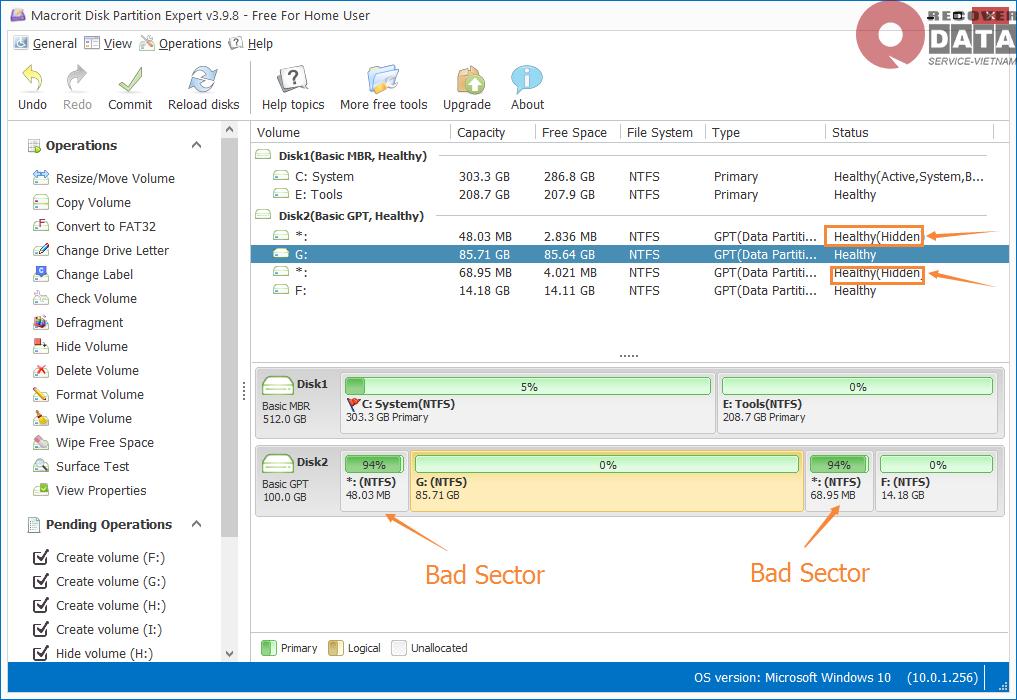Sort by File System column header

tap(663, 132)
